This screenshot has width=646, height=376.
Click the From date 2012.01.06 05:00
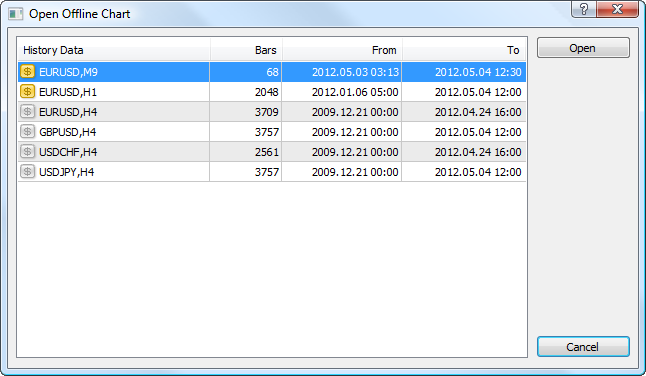(355, 92)
